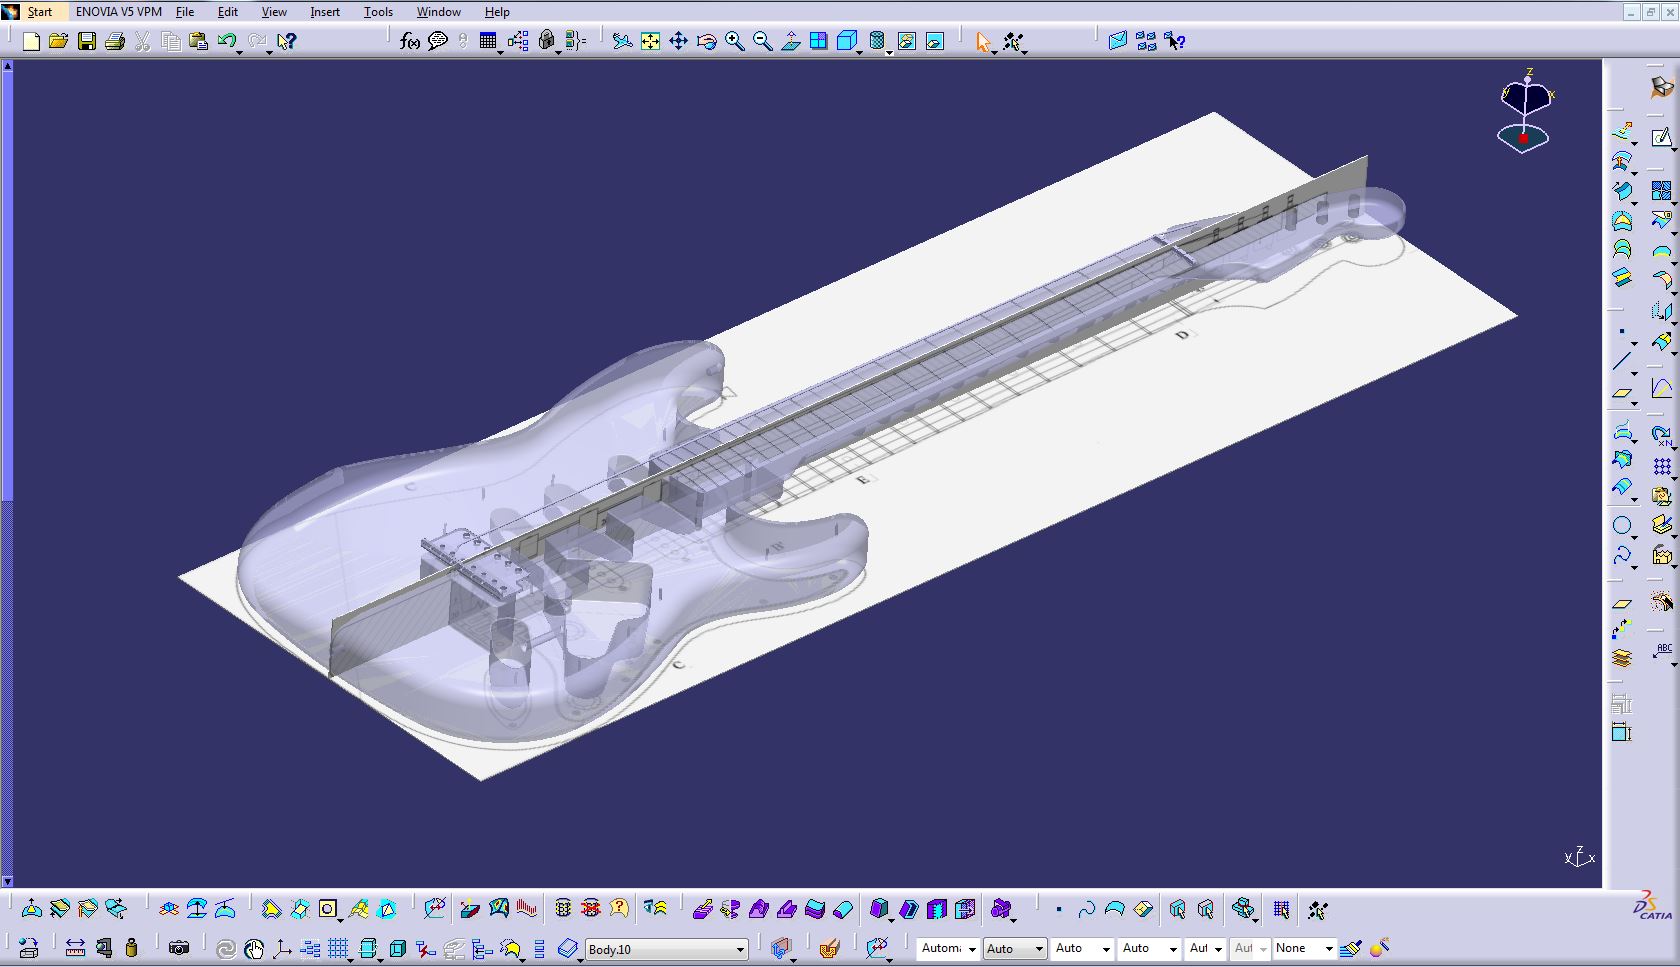This screenshot has height=967, width=1680.
Task: Open the Insert menu
Action: coord(325,12)
